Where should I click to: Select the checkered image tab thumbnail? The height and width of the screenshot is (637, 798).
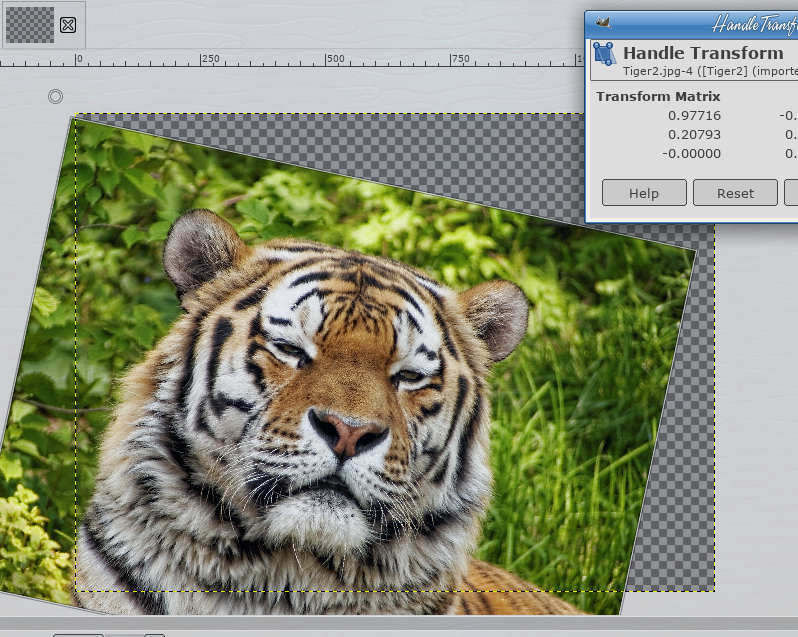pos(30,25)
